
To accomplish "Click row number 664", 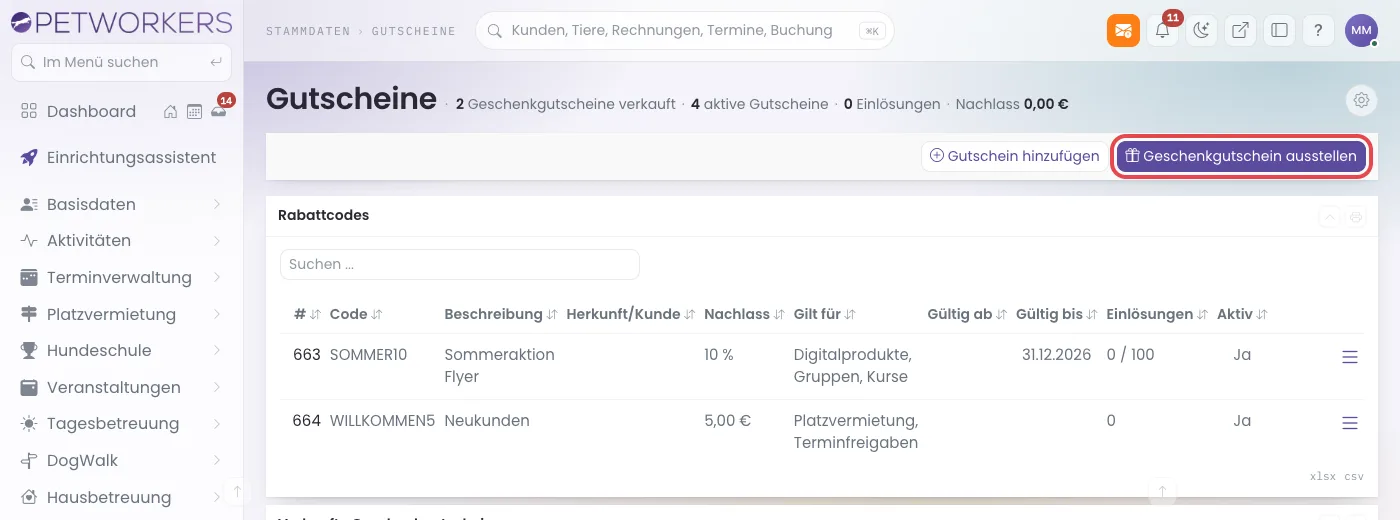I will coord(307,421).
